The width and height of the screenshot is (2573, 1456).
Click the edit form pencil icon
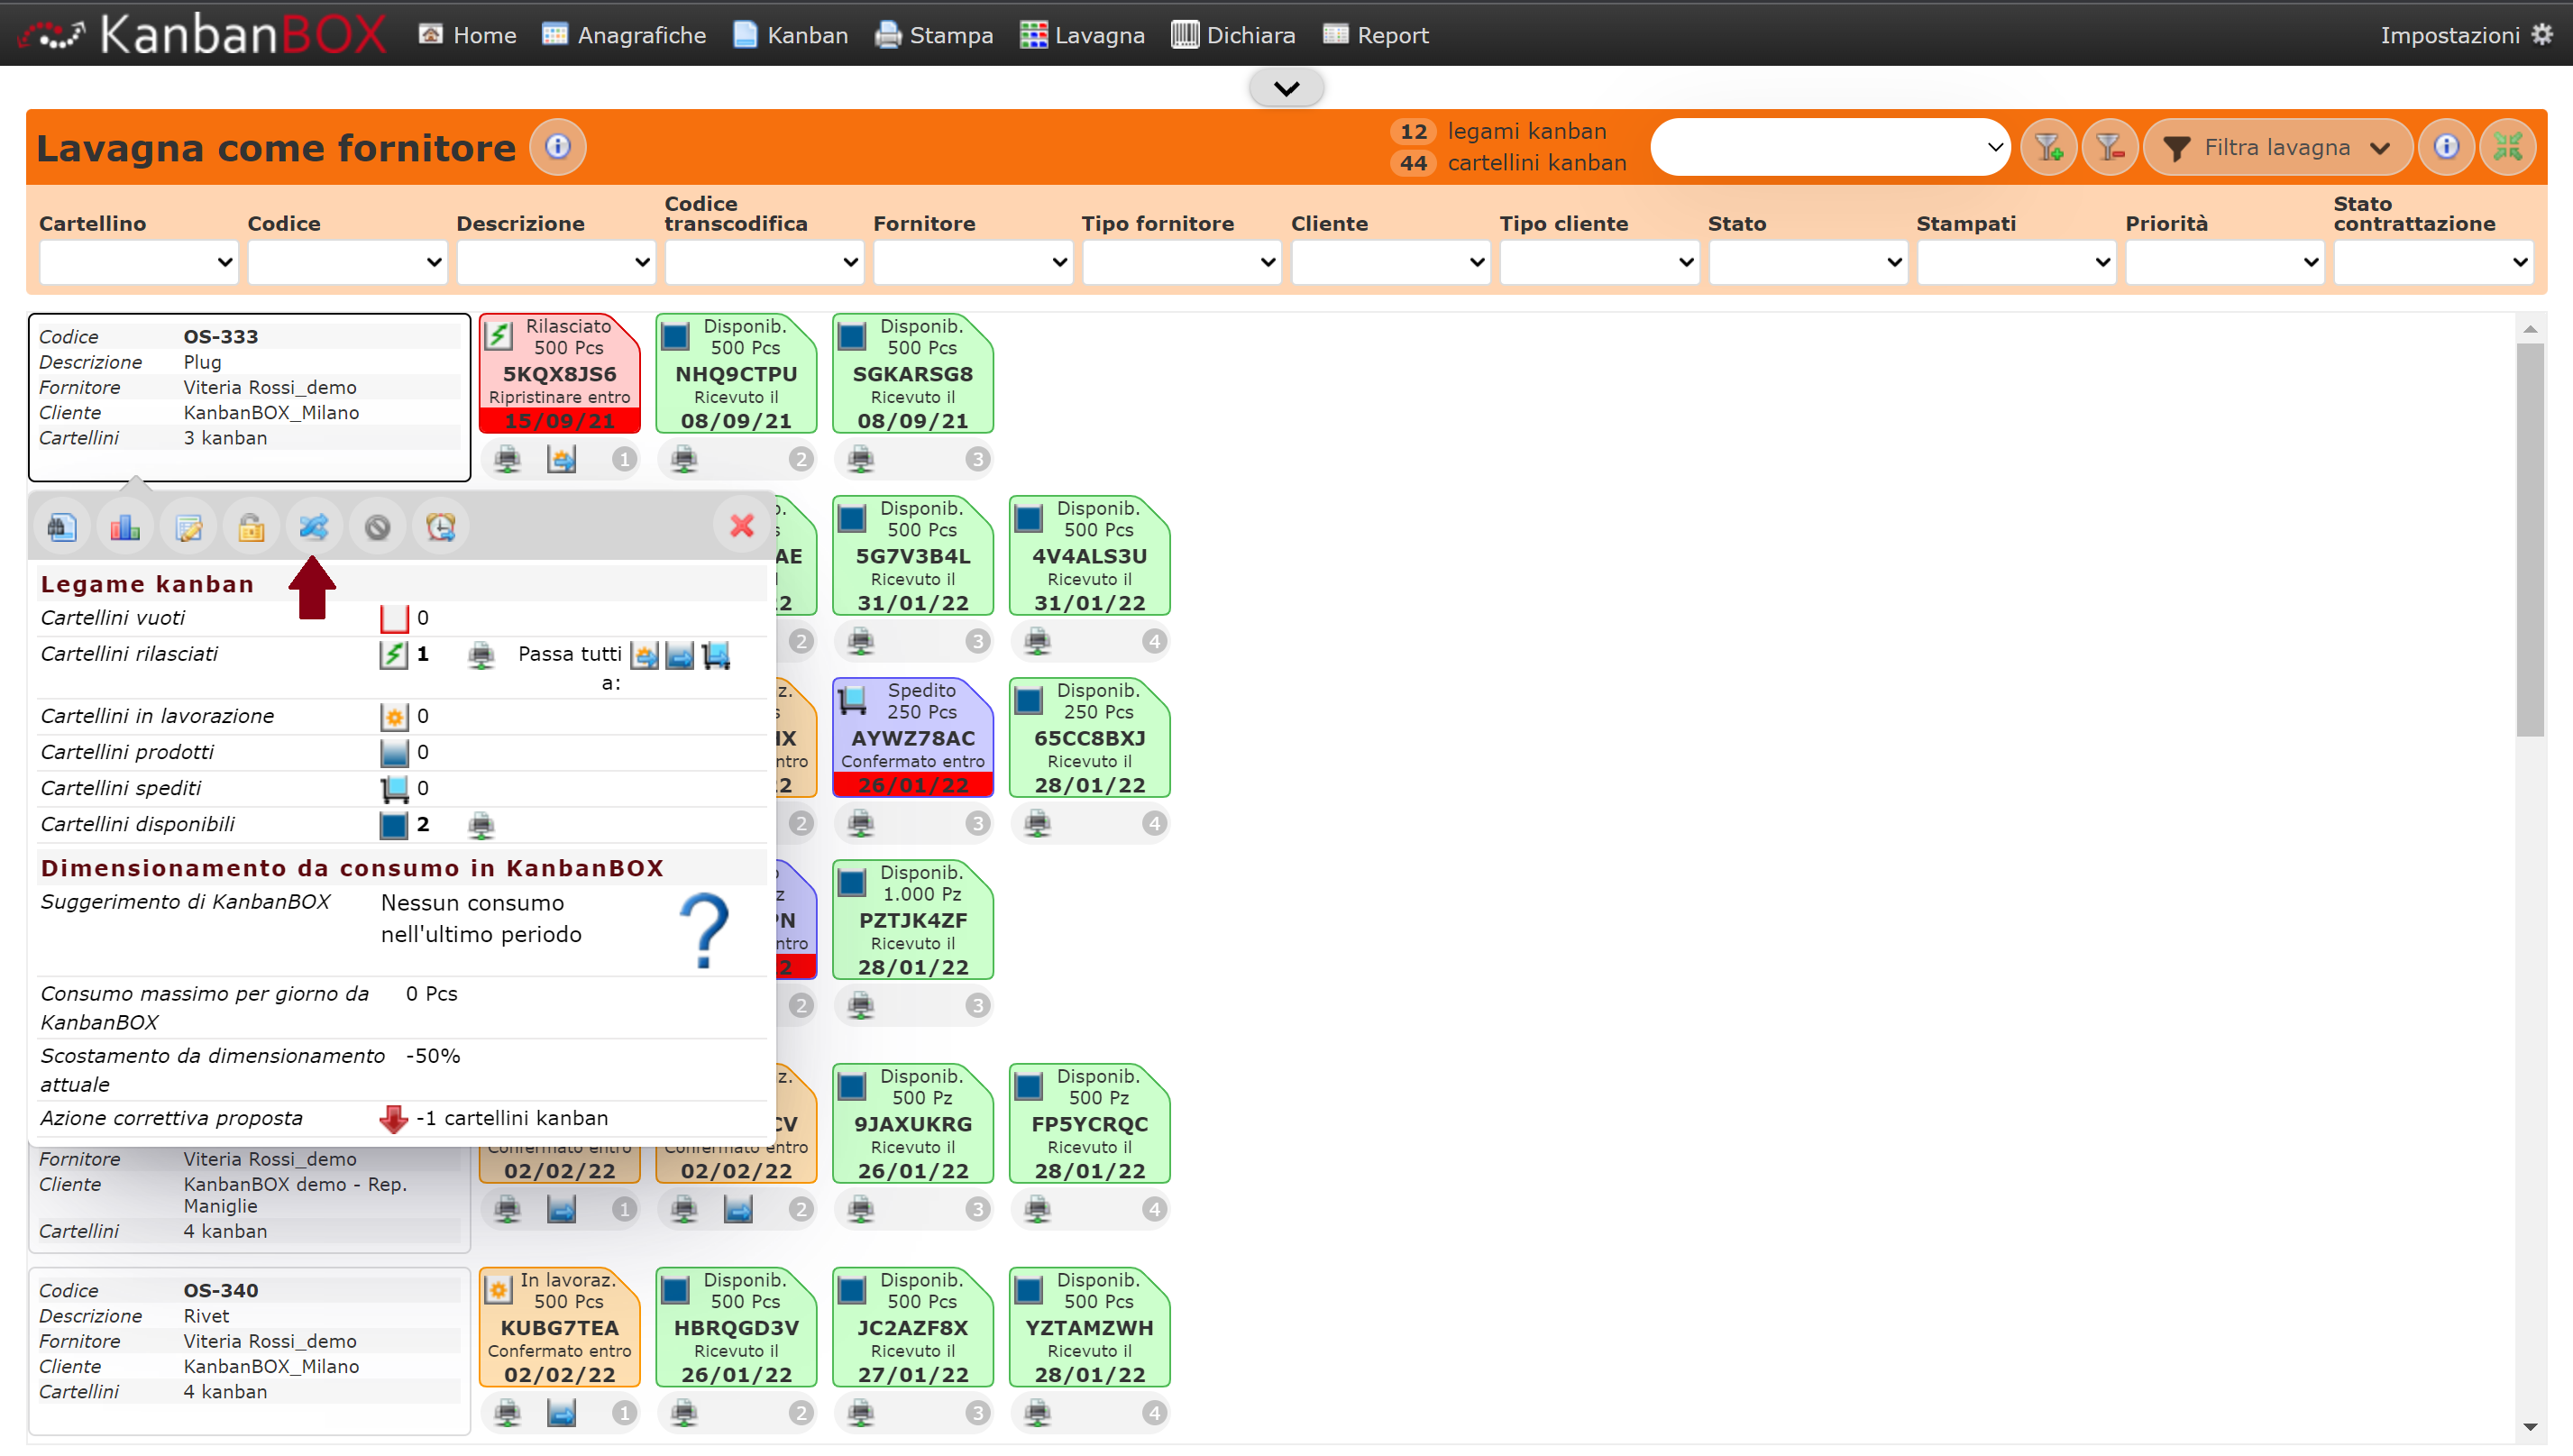click(188, 526)
